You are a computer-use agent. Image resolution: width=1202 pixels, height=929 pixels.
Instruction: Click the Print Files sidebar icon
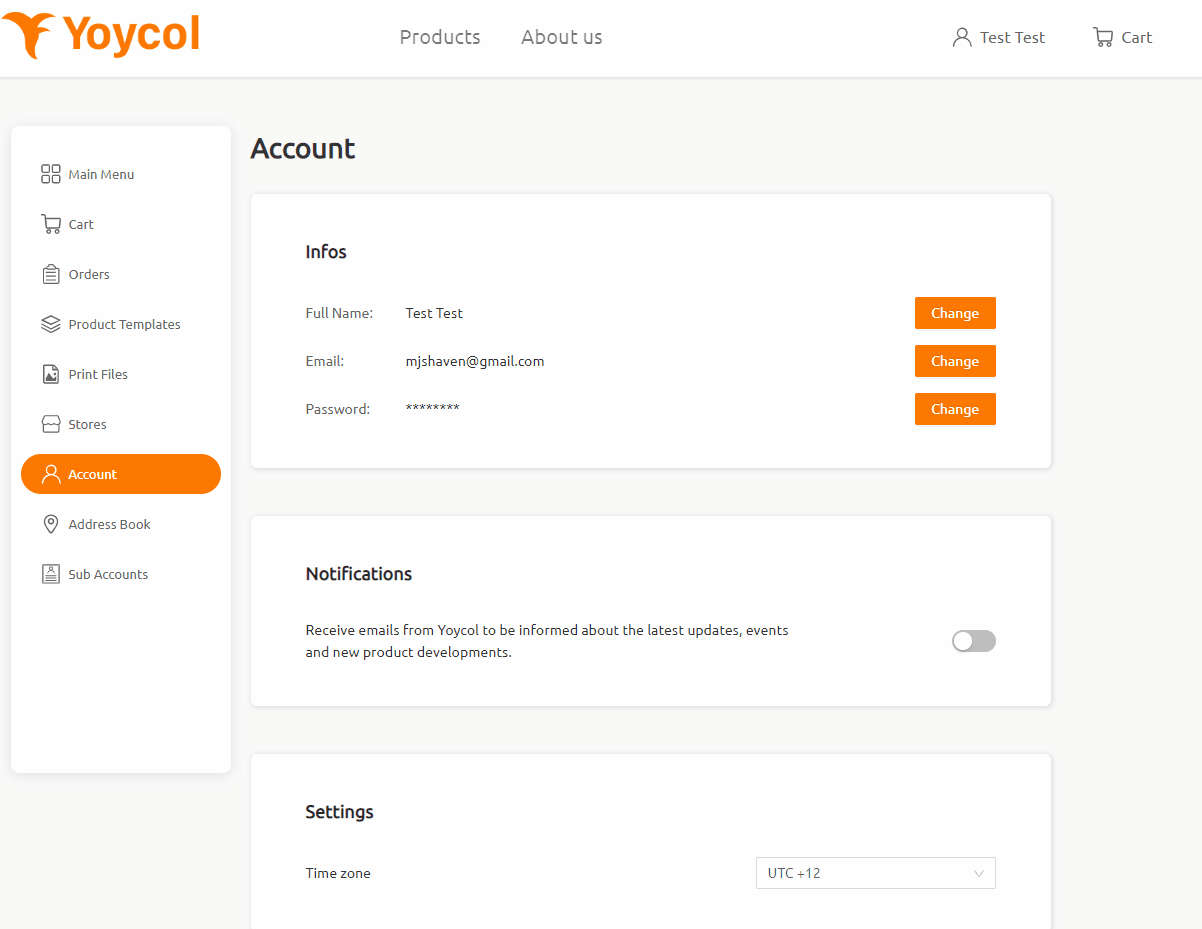pyautogui.click(x=51, y=373)
